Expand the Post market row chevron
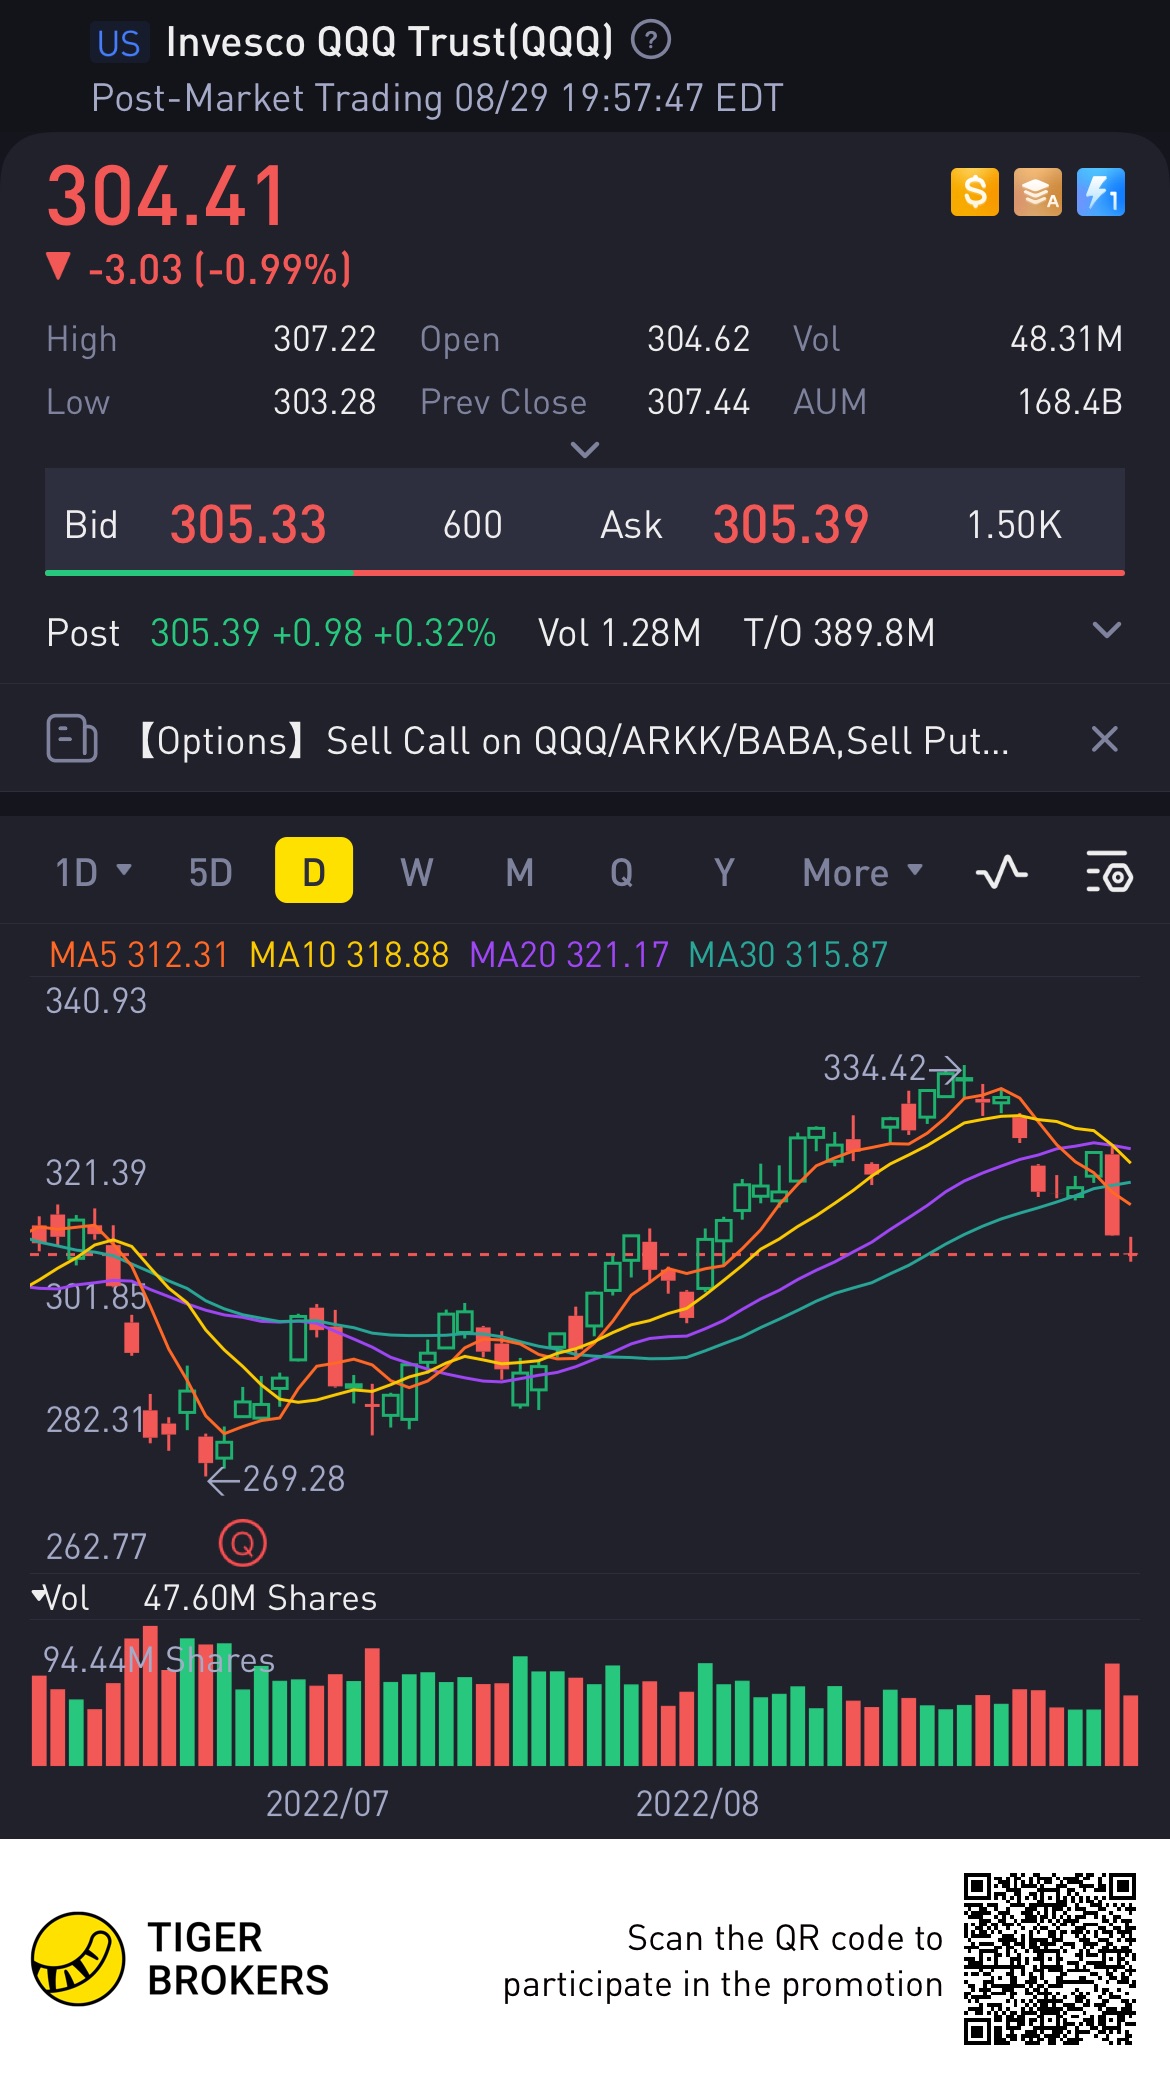Image resolution: width=1170 pixels, height=2079 pixels. click(1106, 630)
